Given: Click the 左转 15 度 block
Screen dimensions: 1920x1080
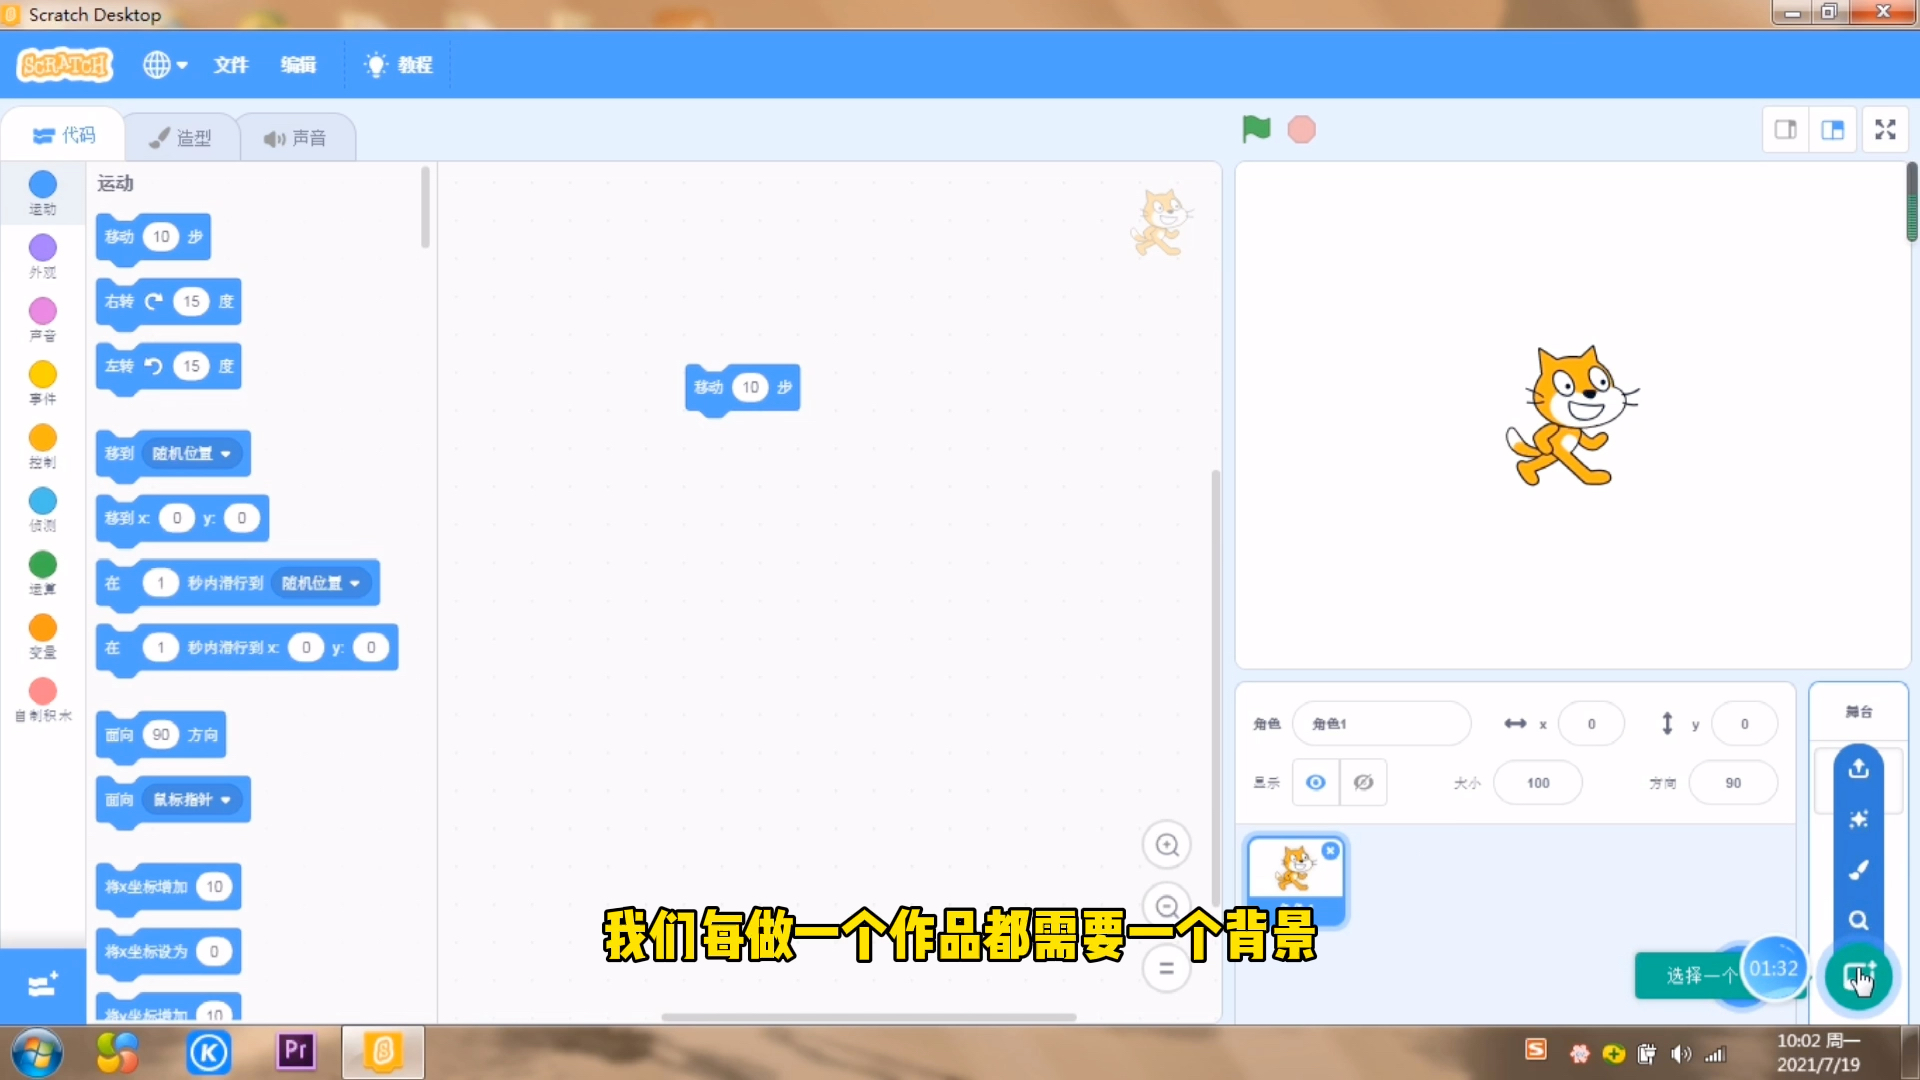Looking at the screenshot, I should click(120, 366).
